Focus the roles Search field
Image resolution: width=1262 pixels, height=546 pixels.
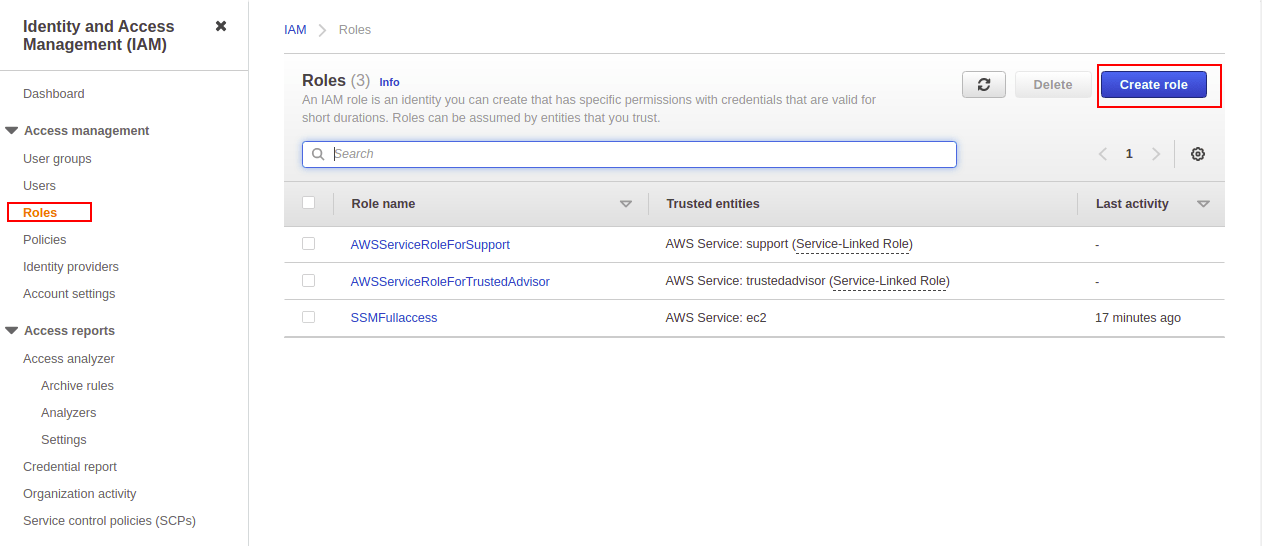[630, 154]
